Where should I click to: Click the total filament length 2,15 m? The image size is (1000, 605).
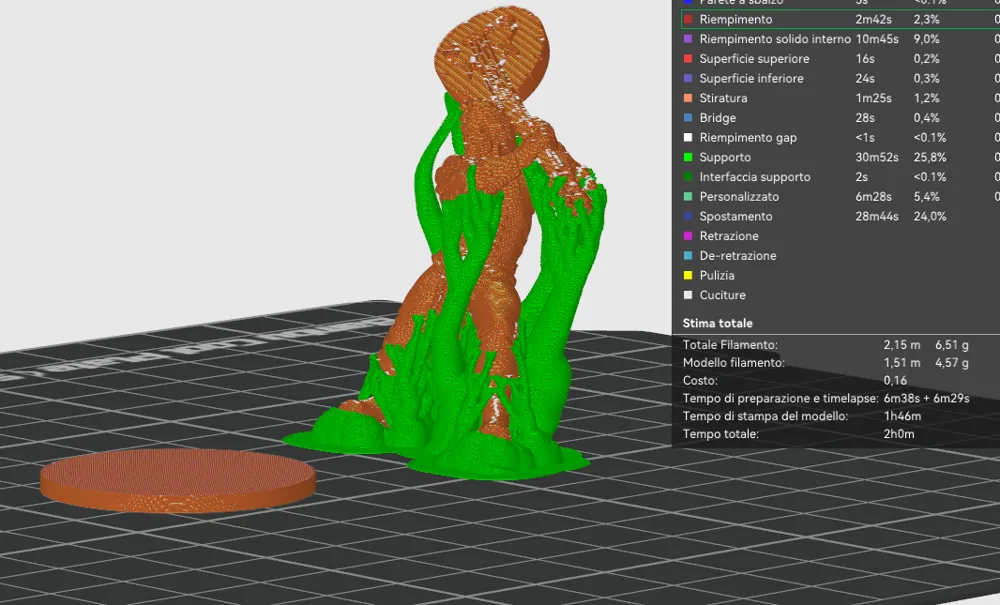click(x=902, y=345)
